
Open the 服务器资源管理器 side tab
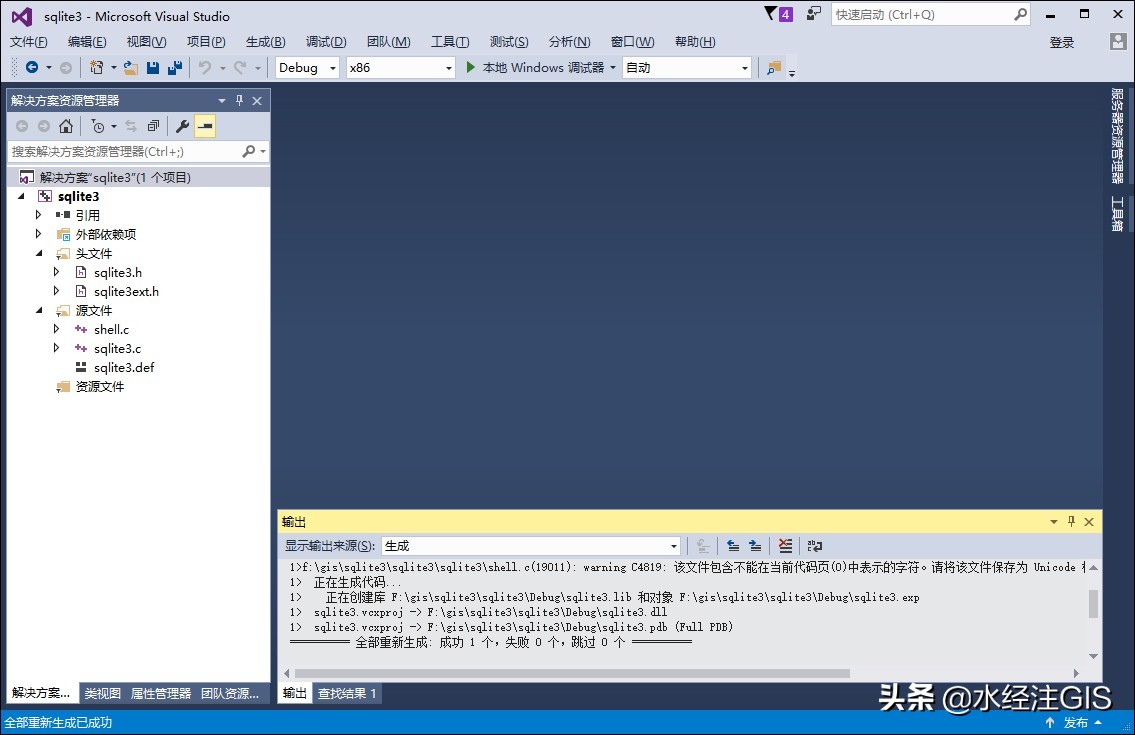1118,136
